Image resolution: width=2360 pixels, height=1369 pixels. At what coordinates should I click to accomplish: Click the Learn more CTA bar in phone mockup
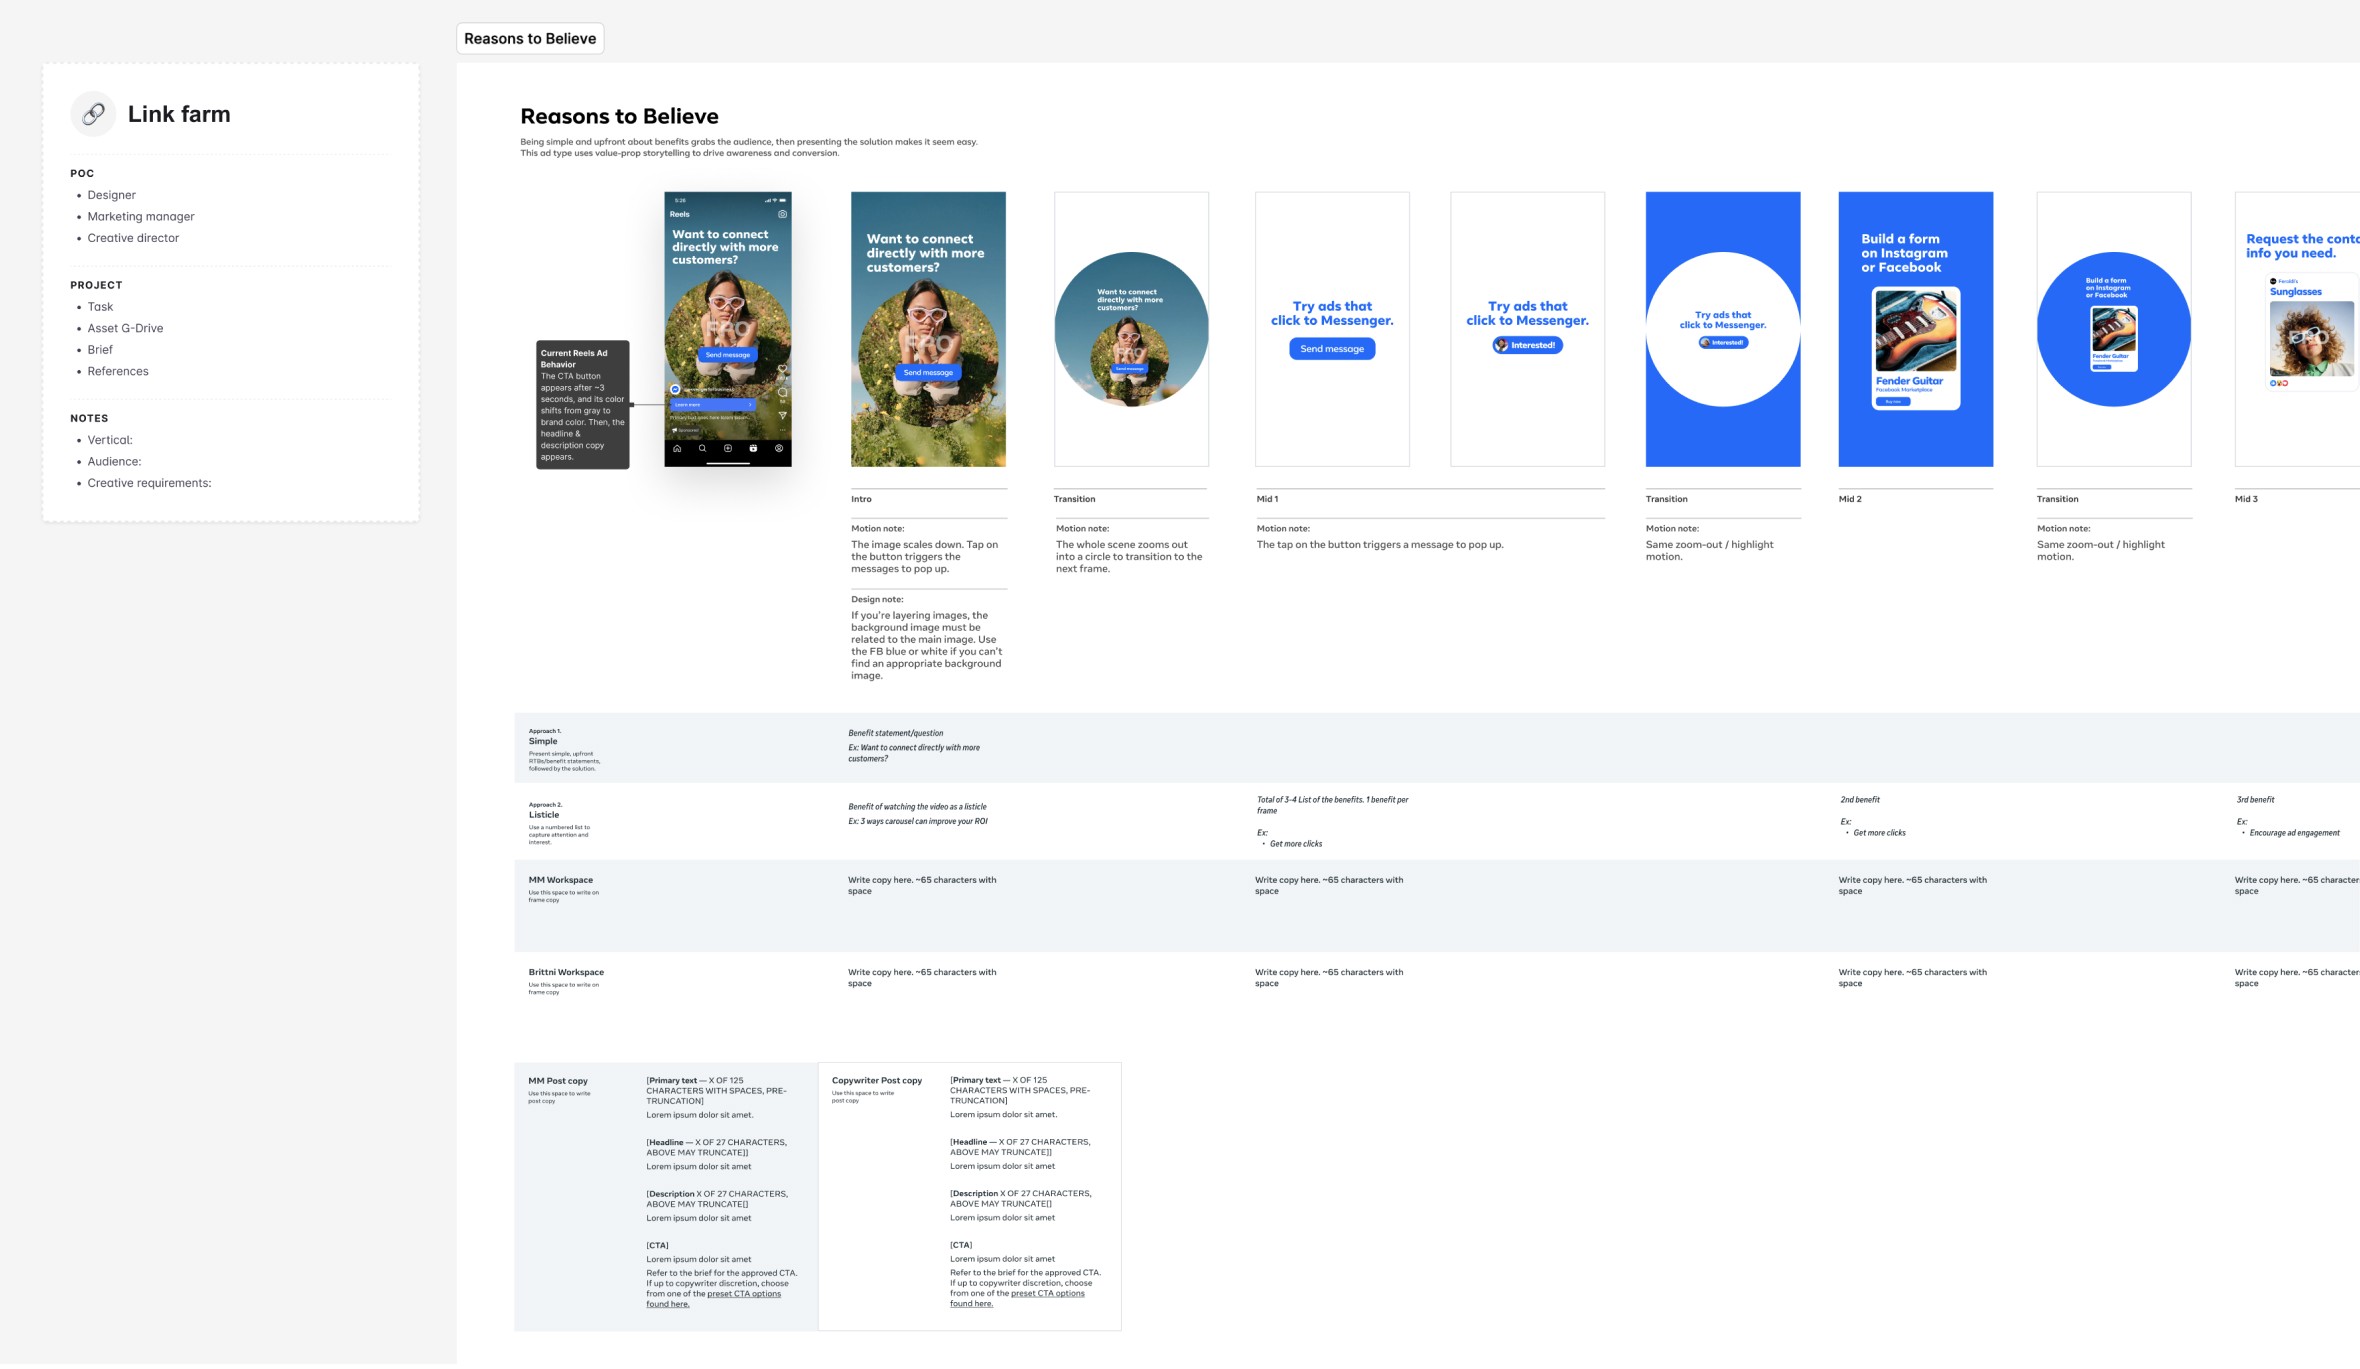(x=712, y=404)
